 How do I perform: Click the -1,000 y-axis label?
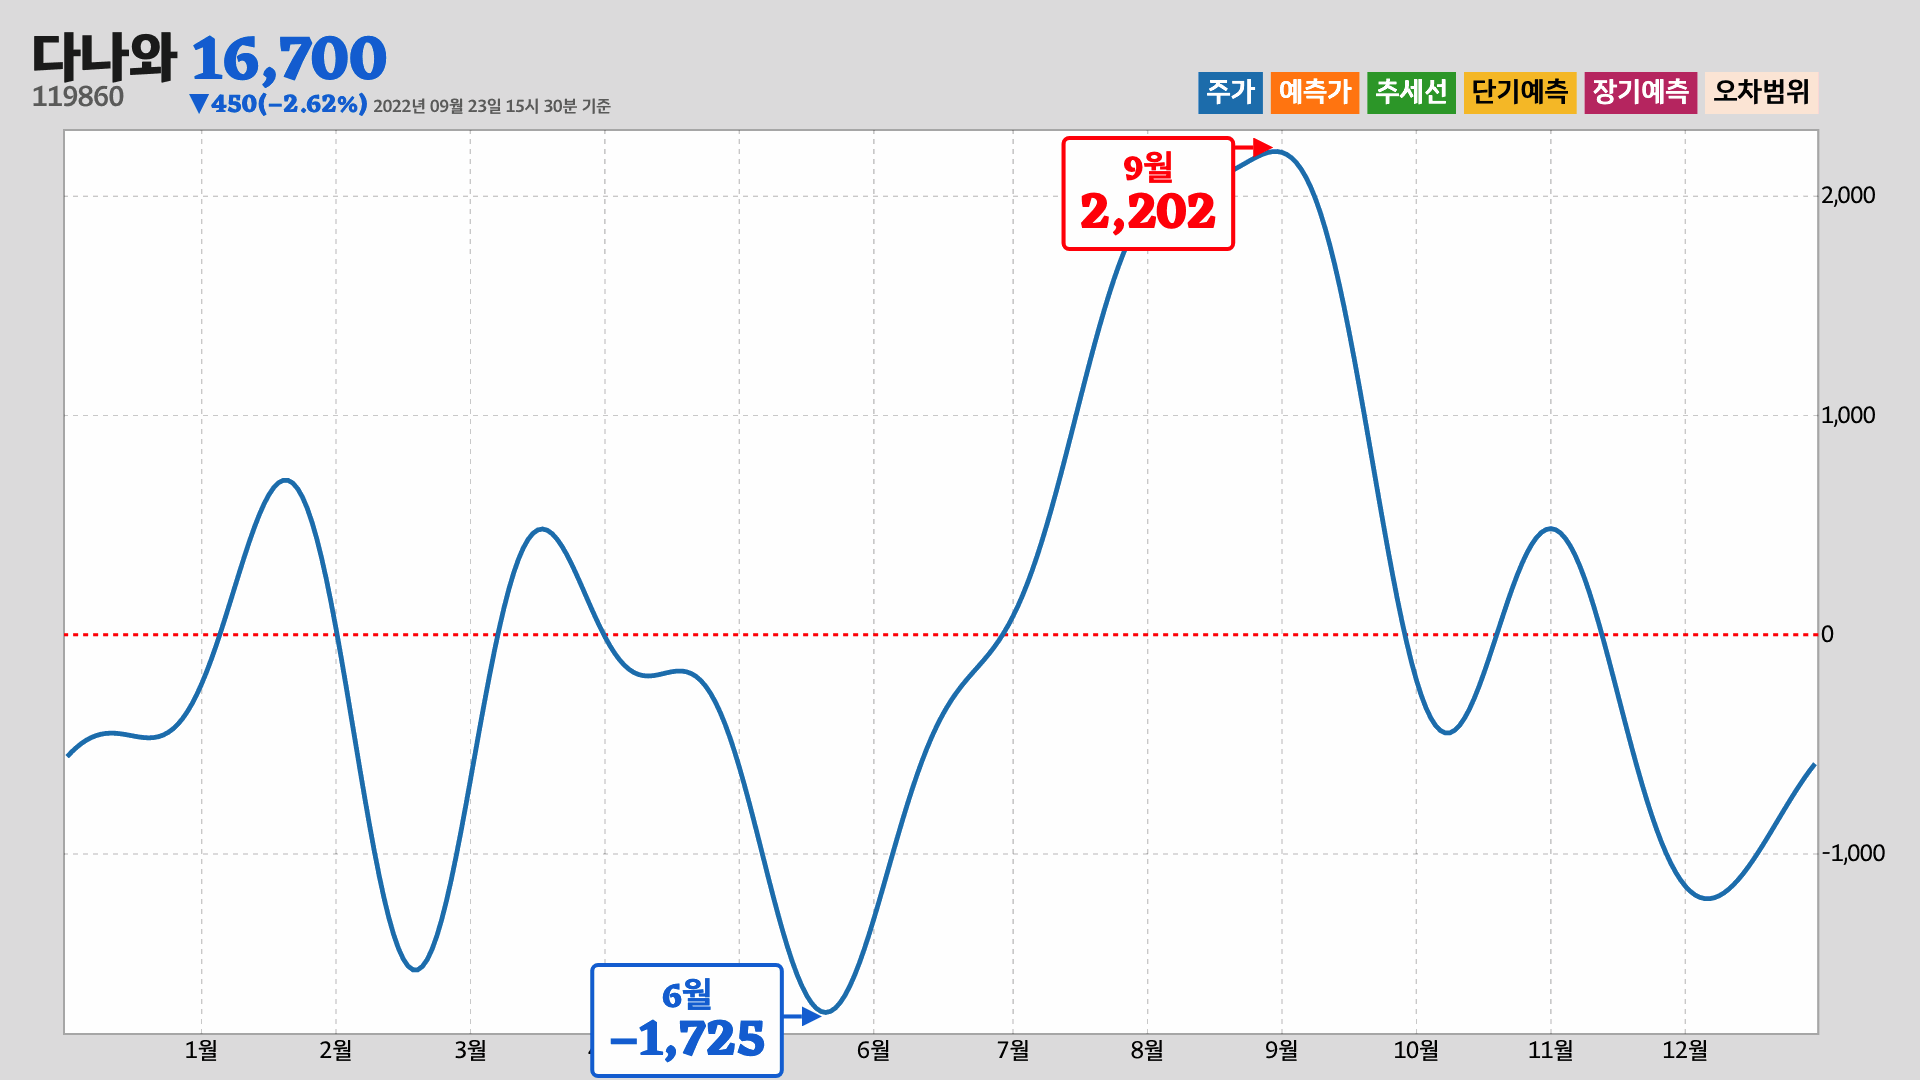pyautogui.click(x=1853, y=853)
